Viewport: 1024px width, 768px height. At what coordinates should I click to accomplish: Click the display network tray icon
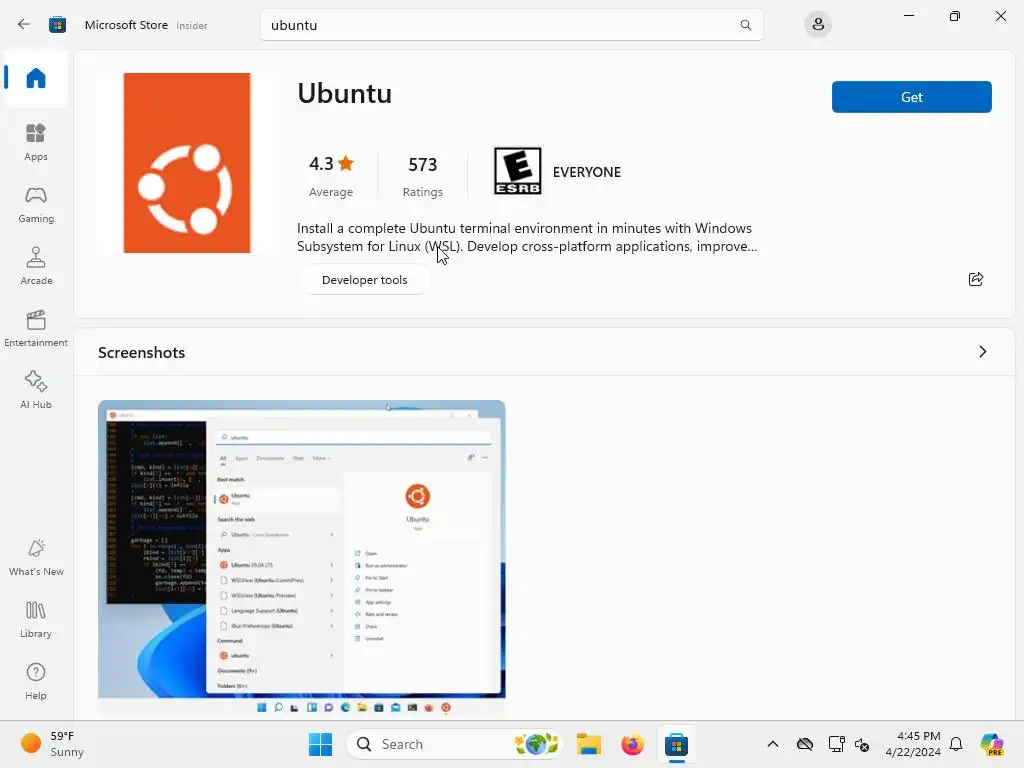tap(837, 744)
